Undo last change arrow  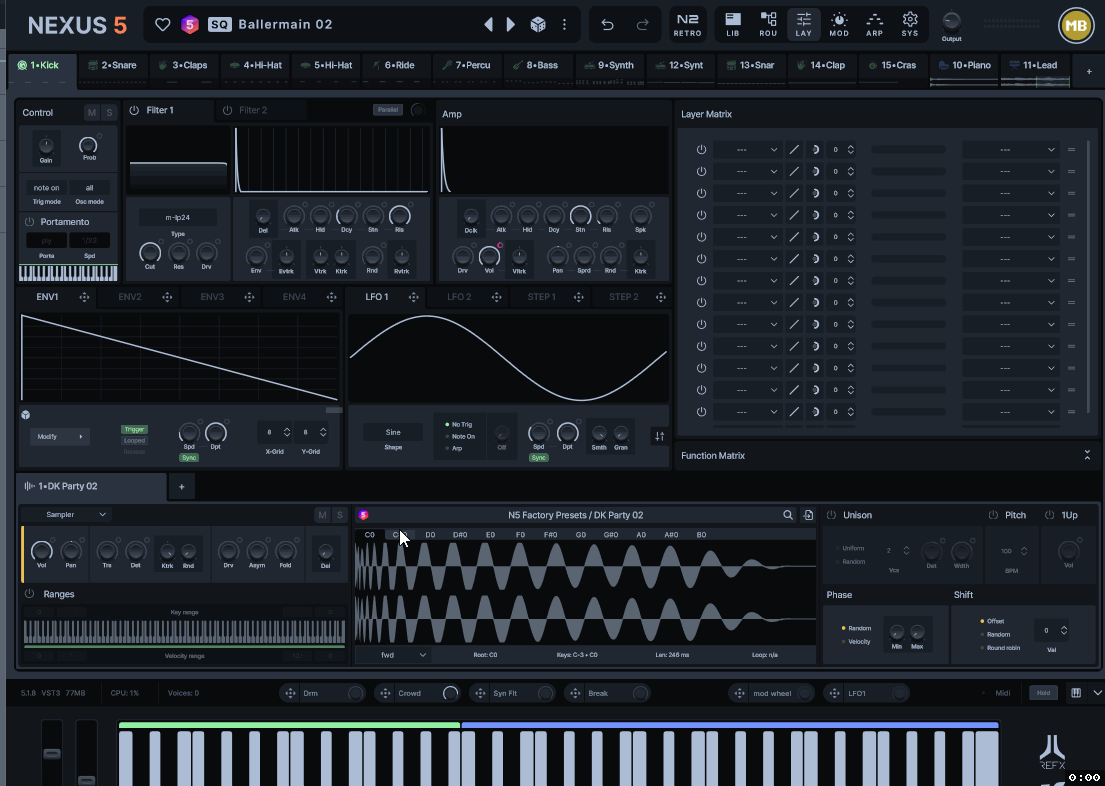(x=607, y=25)
